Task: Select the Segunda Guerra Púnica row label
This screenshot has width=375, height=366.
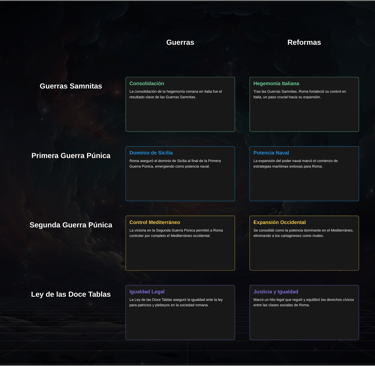Action: [71, 225]
